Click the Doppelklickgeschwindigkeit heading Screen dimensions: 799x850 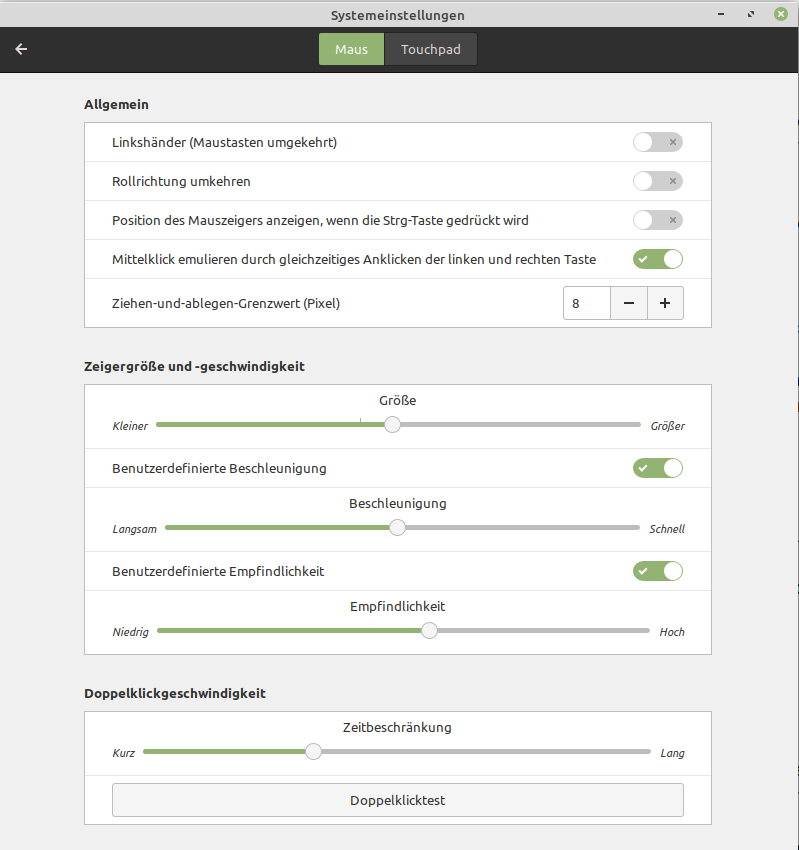click(x=175, y=693)
